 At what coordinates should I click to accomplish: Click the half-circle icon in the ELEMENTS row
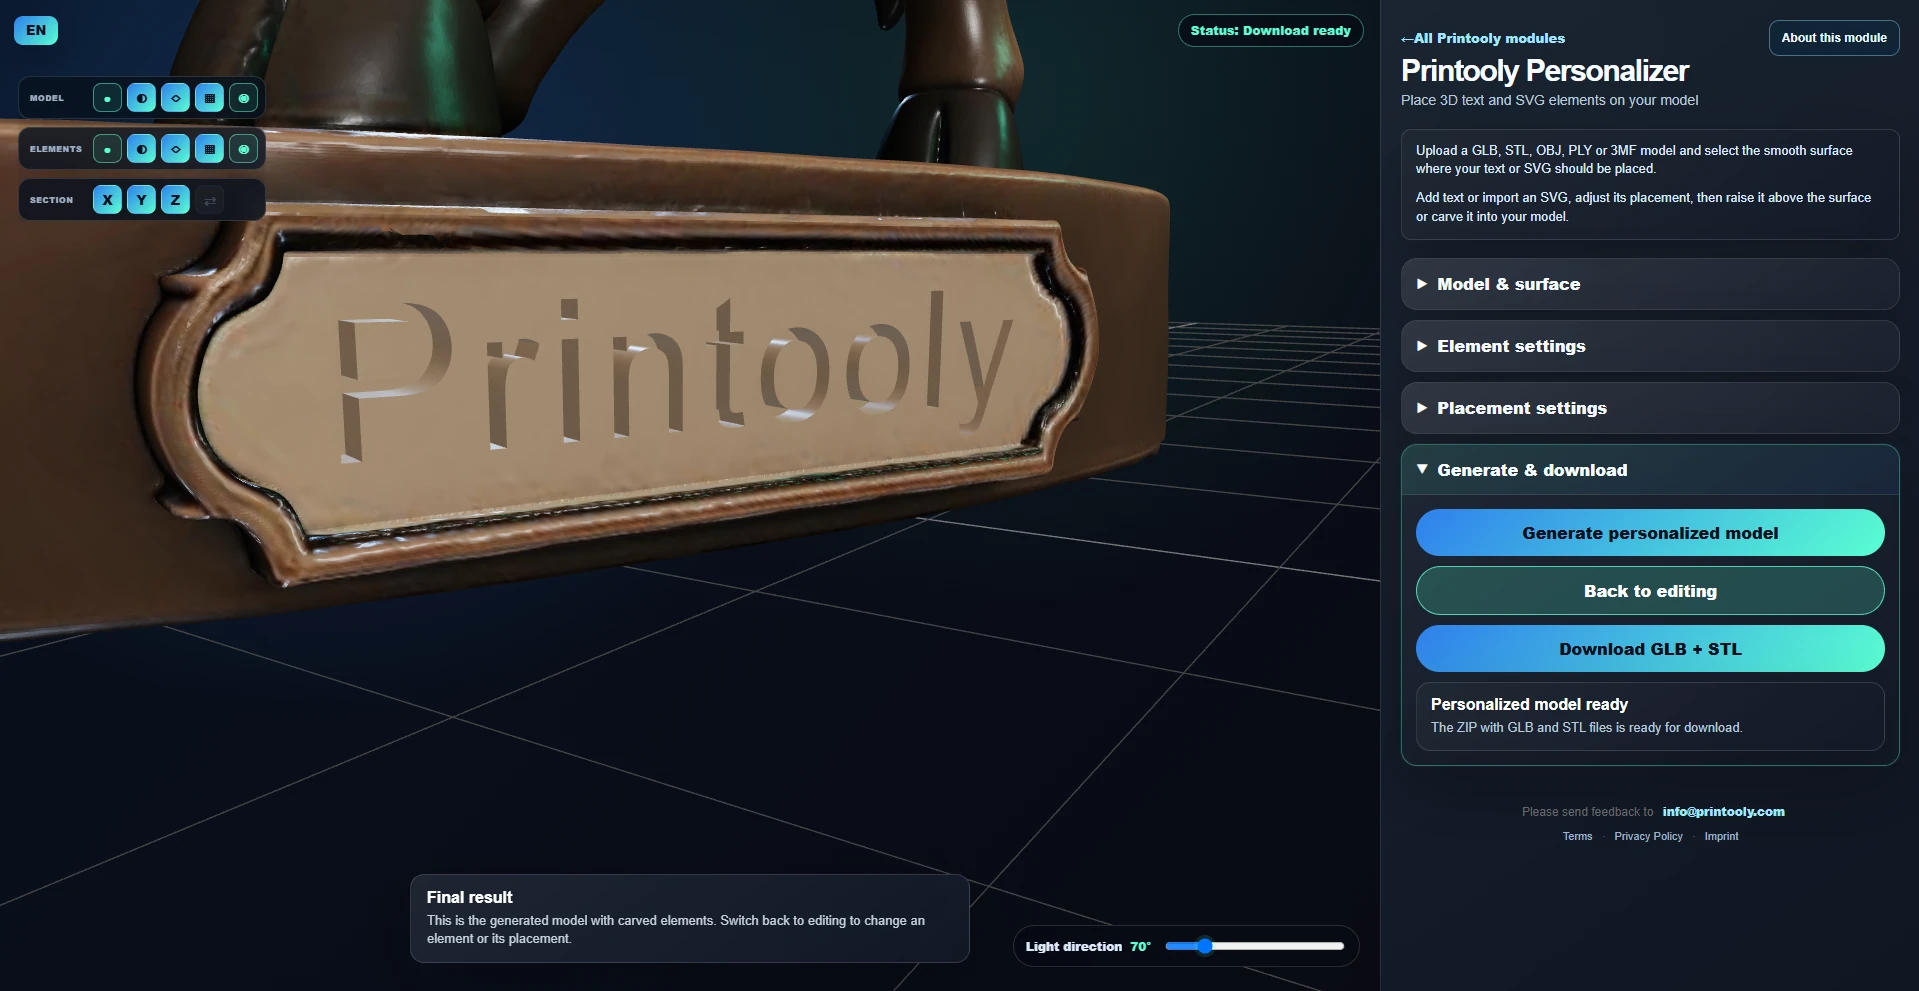coord(141,149)
